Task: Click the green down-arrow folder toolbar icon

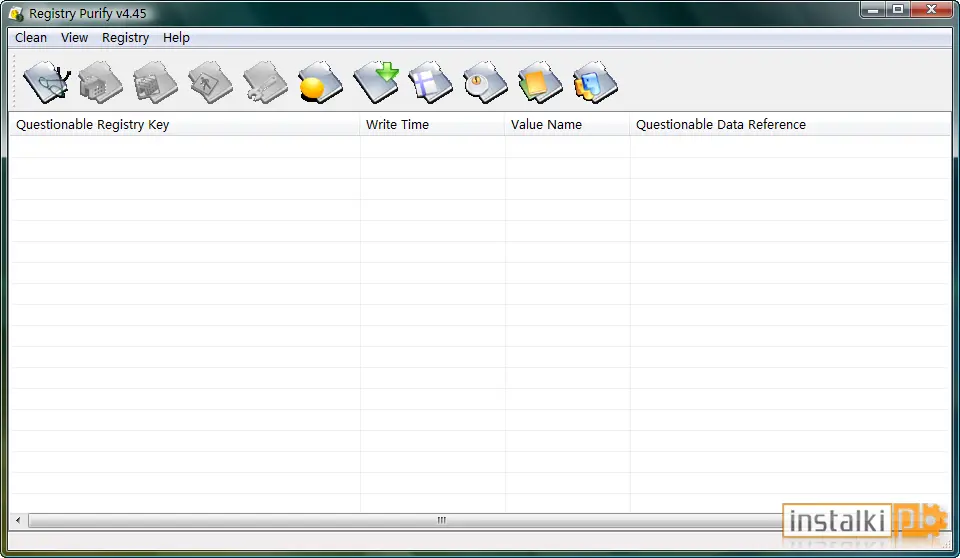Action: (376, 82)
